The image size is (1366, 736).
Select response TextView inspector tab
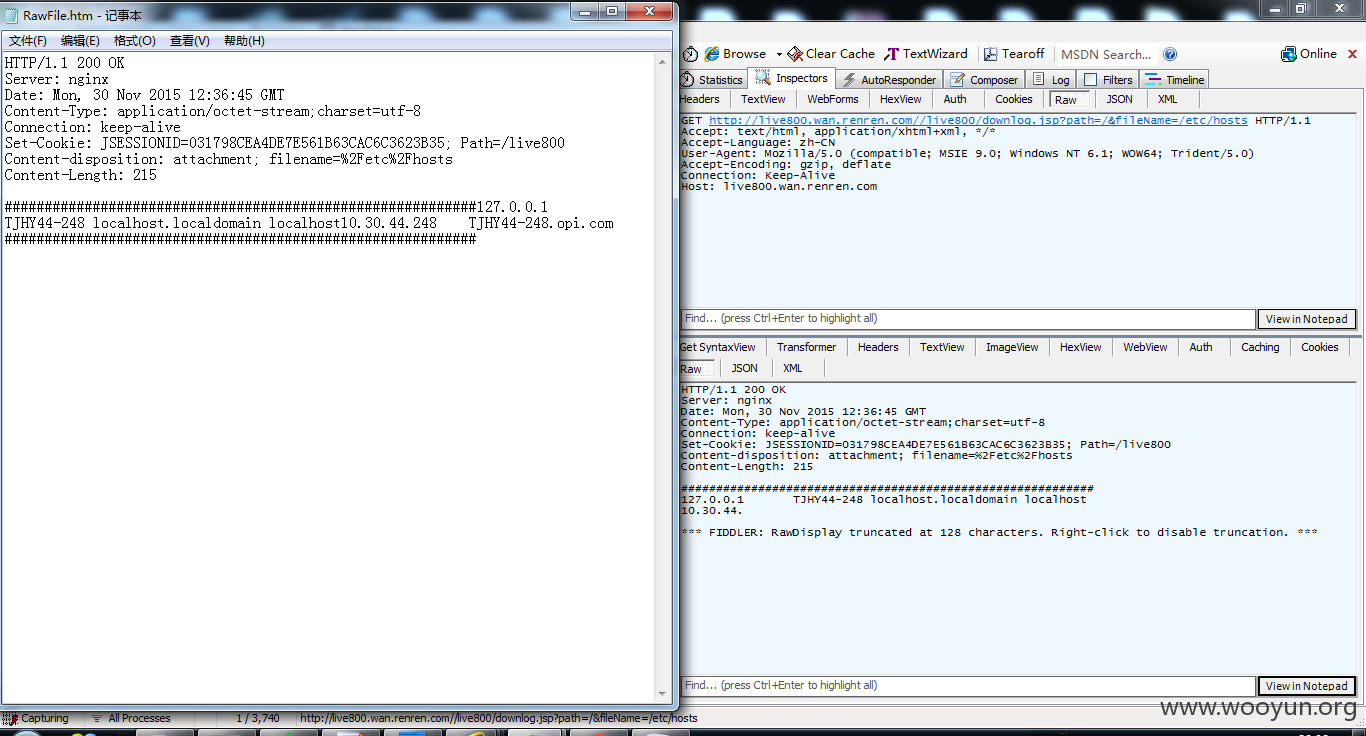942,347
